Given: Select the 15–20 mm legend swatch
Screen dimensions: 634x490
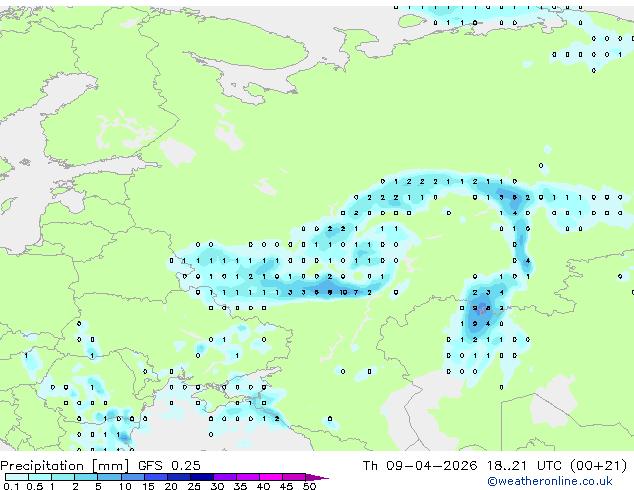Looking at the screenshot, I should coord(155,477).
